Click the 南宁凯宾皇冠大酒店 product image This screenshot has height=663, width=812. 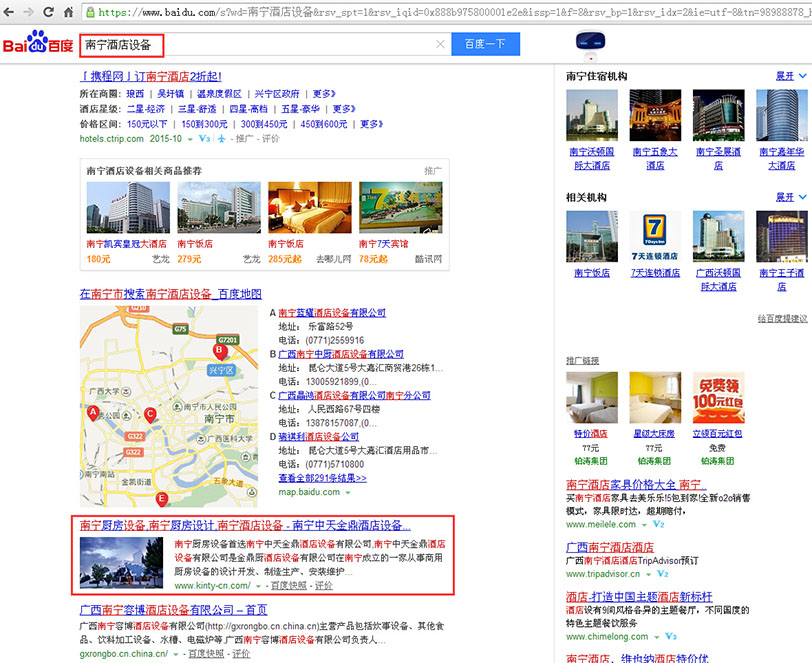pos(128,207)
